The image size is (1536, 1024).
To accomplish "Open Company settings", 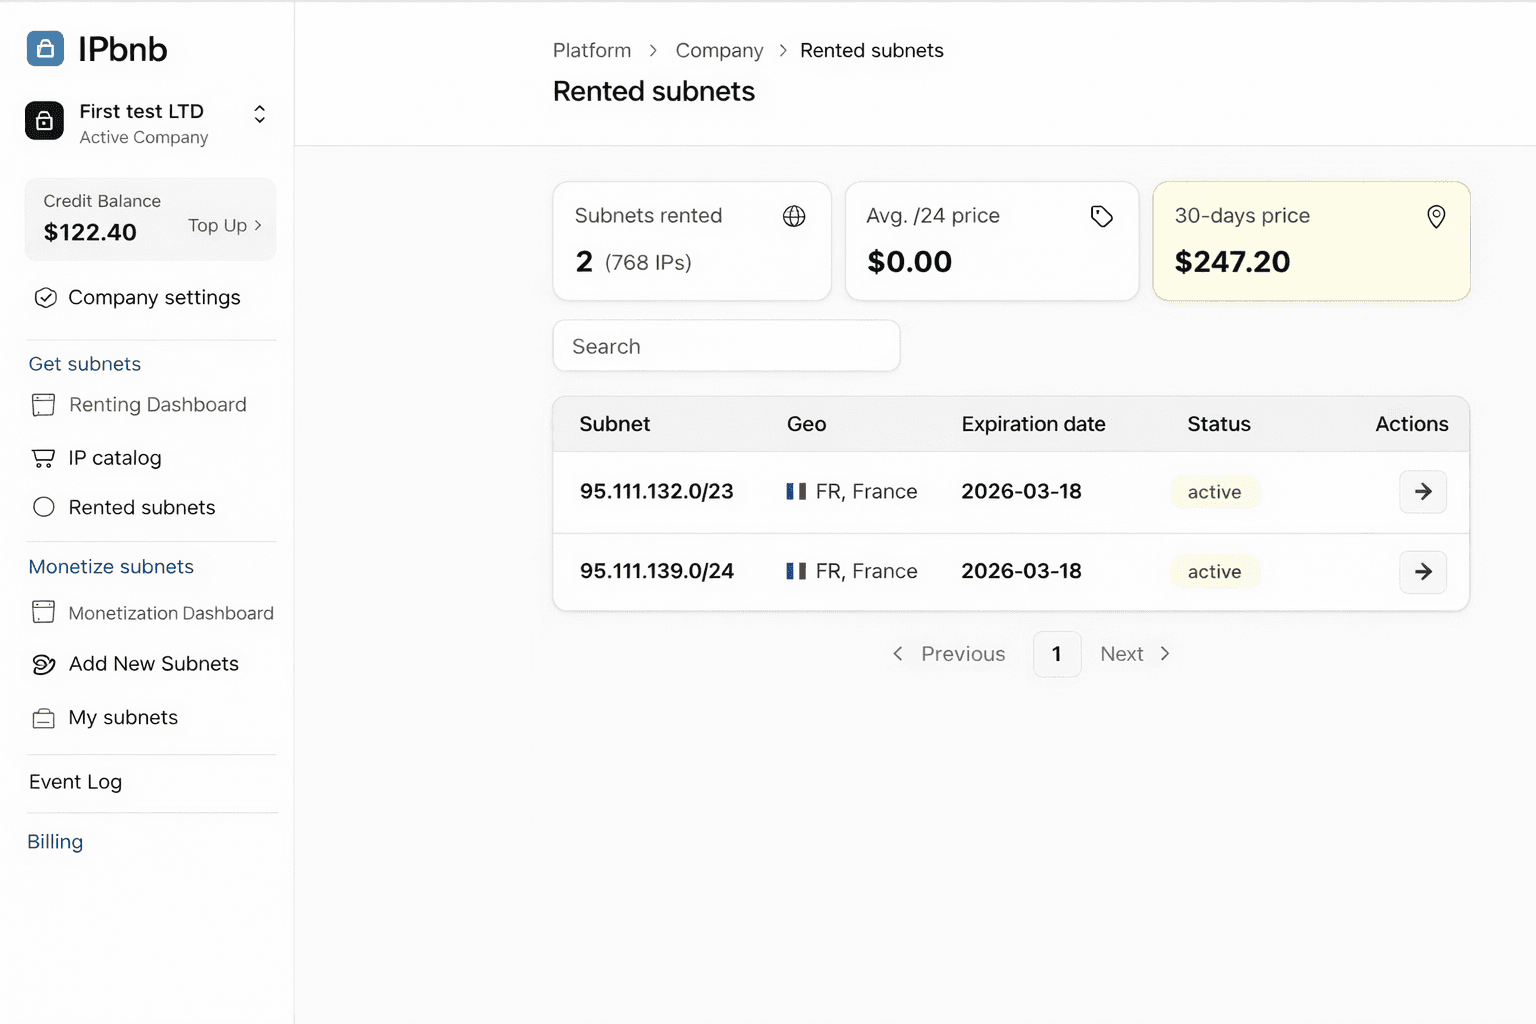I will 154,297.
